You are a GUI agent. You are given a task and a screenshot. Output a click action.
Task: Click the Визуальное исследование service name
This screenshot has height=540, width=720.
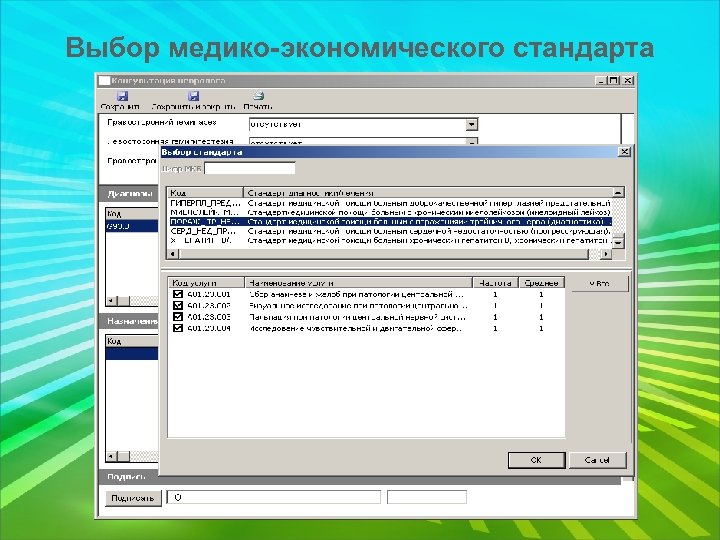358,305
